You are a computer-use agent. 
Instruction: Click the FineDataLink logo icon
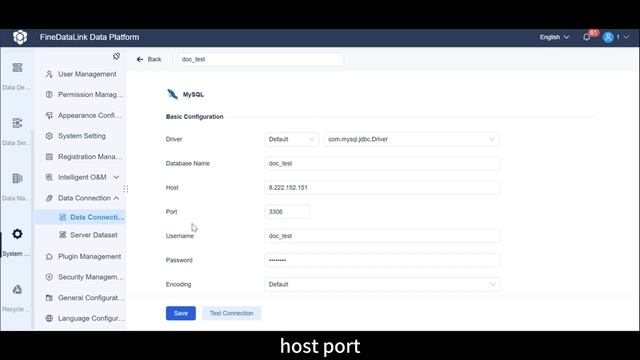point(20,37)
